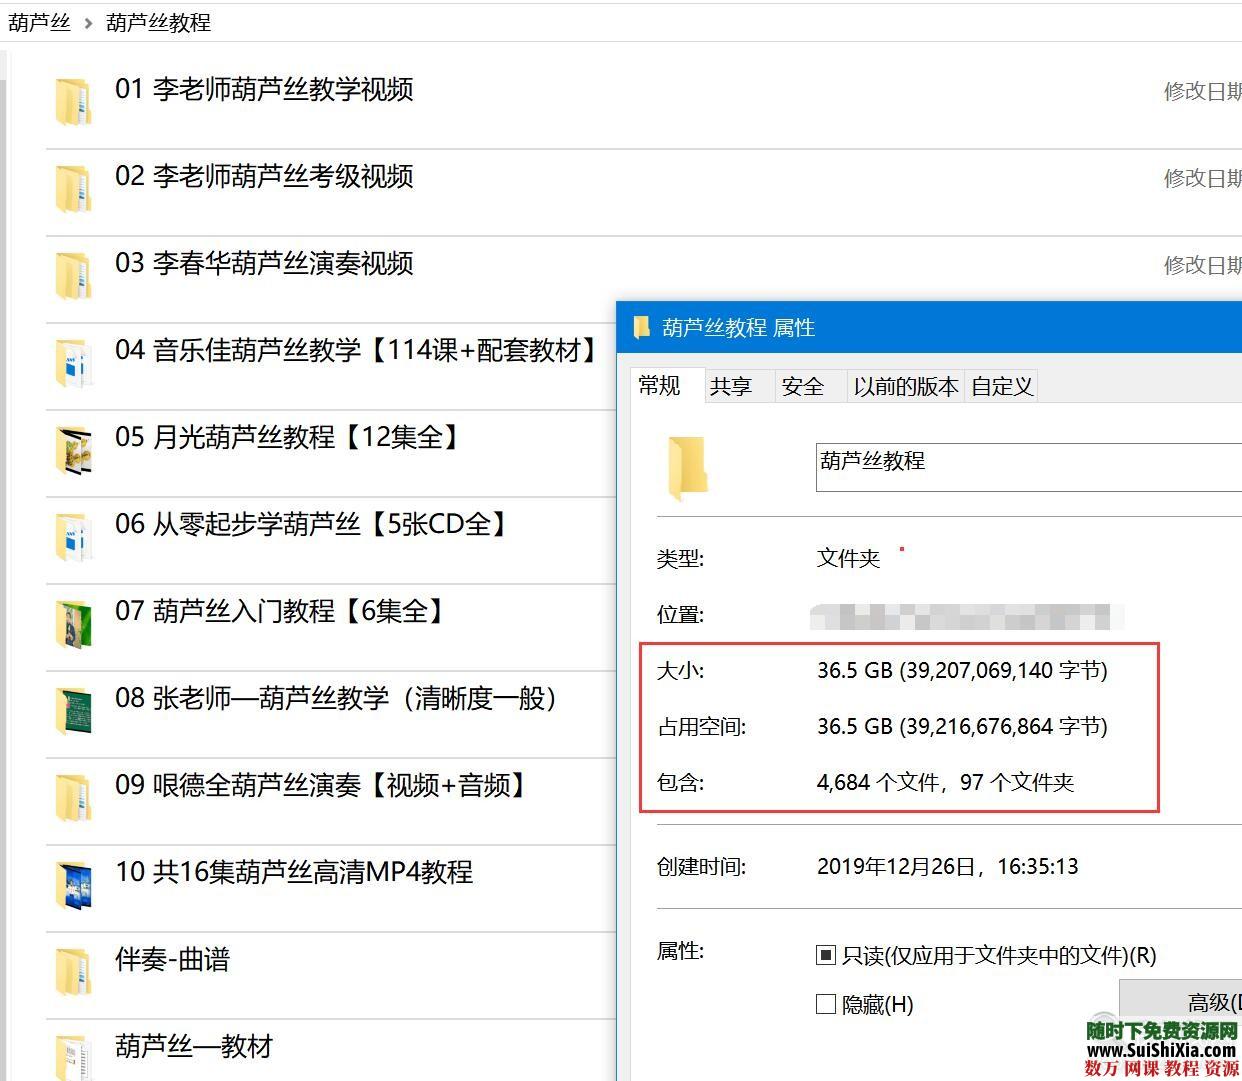The height and width of the screenshot is (1081, 1242).
Task: Click the "10 共16集葫芦丝高清MP4教程" folder icon
Action: tap(73, 884)
